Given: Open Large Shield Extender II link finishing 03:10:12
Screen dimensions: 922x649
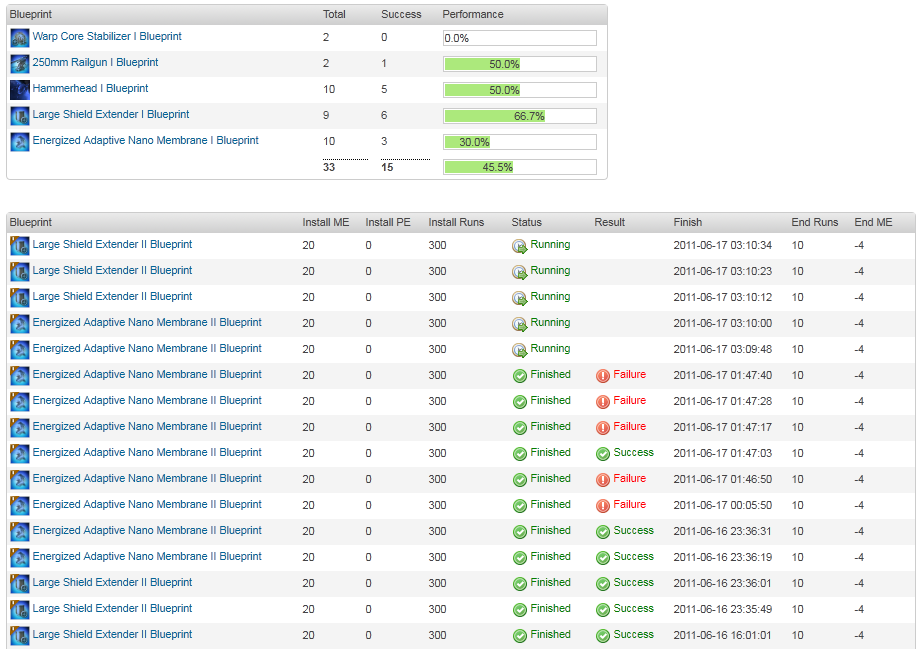Looking at the screenshot, I should (x=112, y=297).
